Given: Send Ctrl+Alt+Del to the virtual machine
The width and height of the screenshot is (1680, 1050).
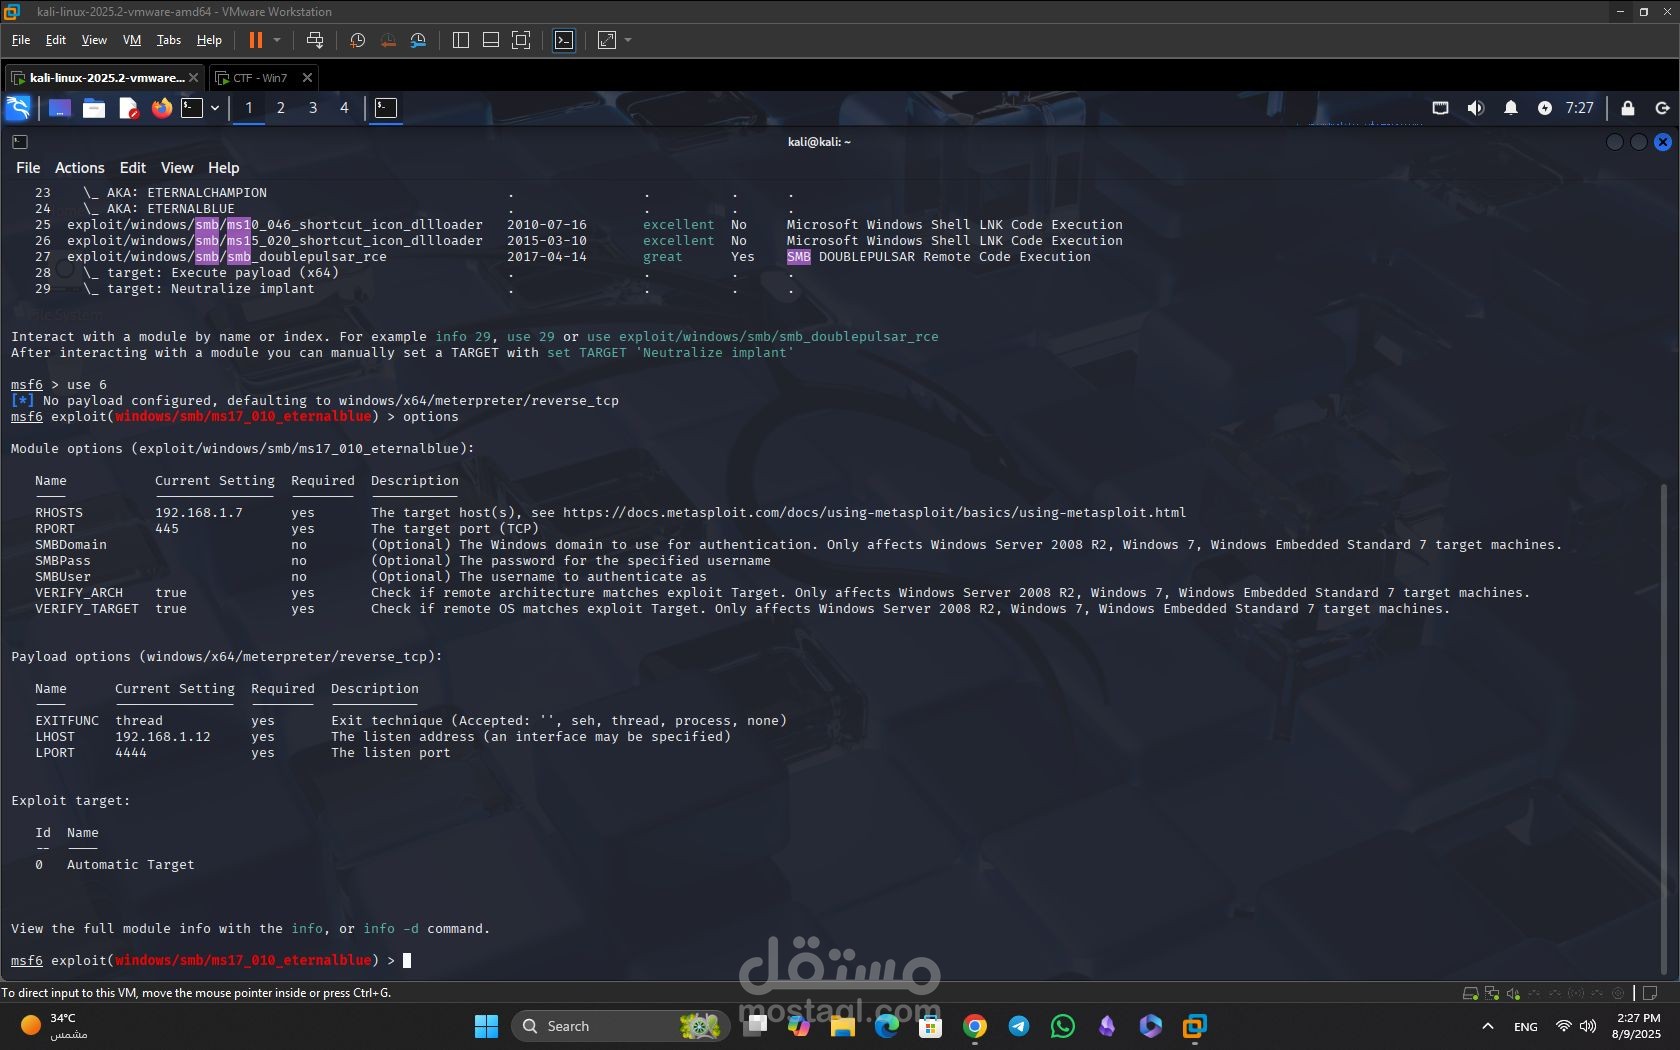Looking at the screenshot, I should point(315,40).
